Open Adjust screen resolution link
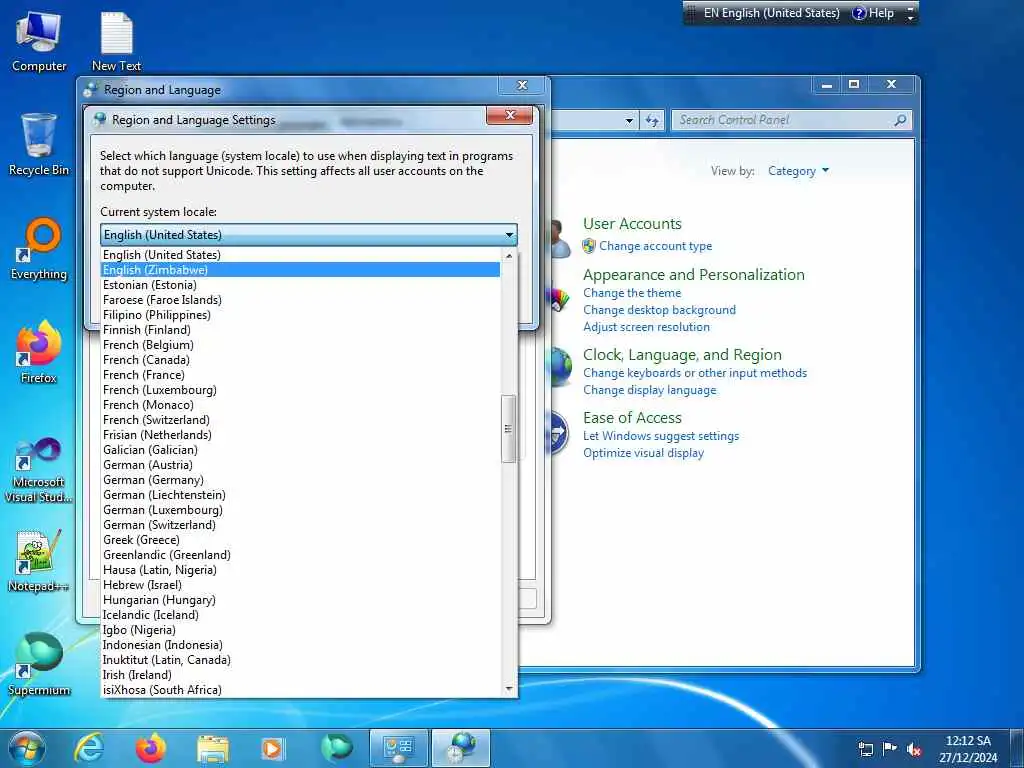Screen dimensions: 1024x768 (646, 327)
